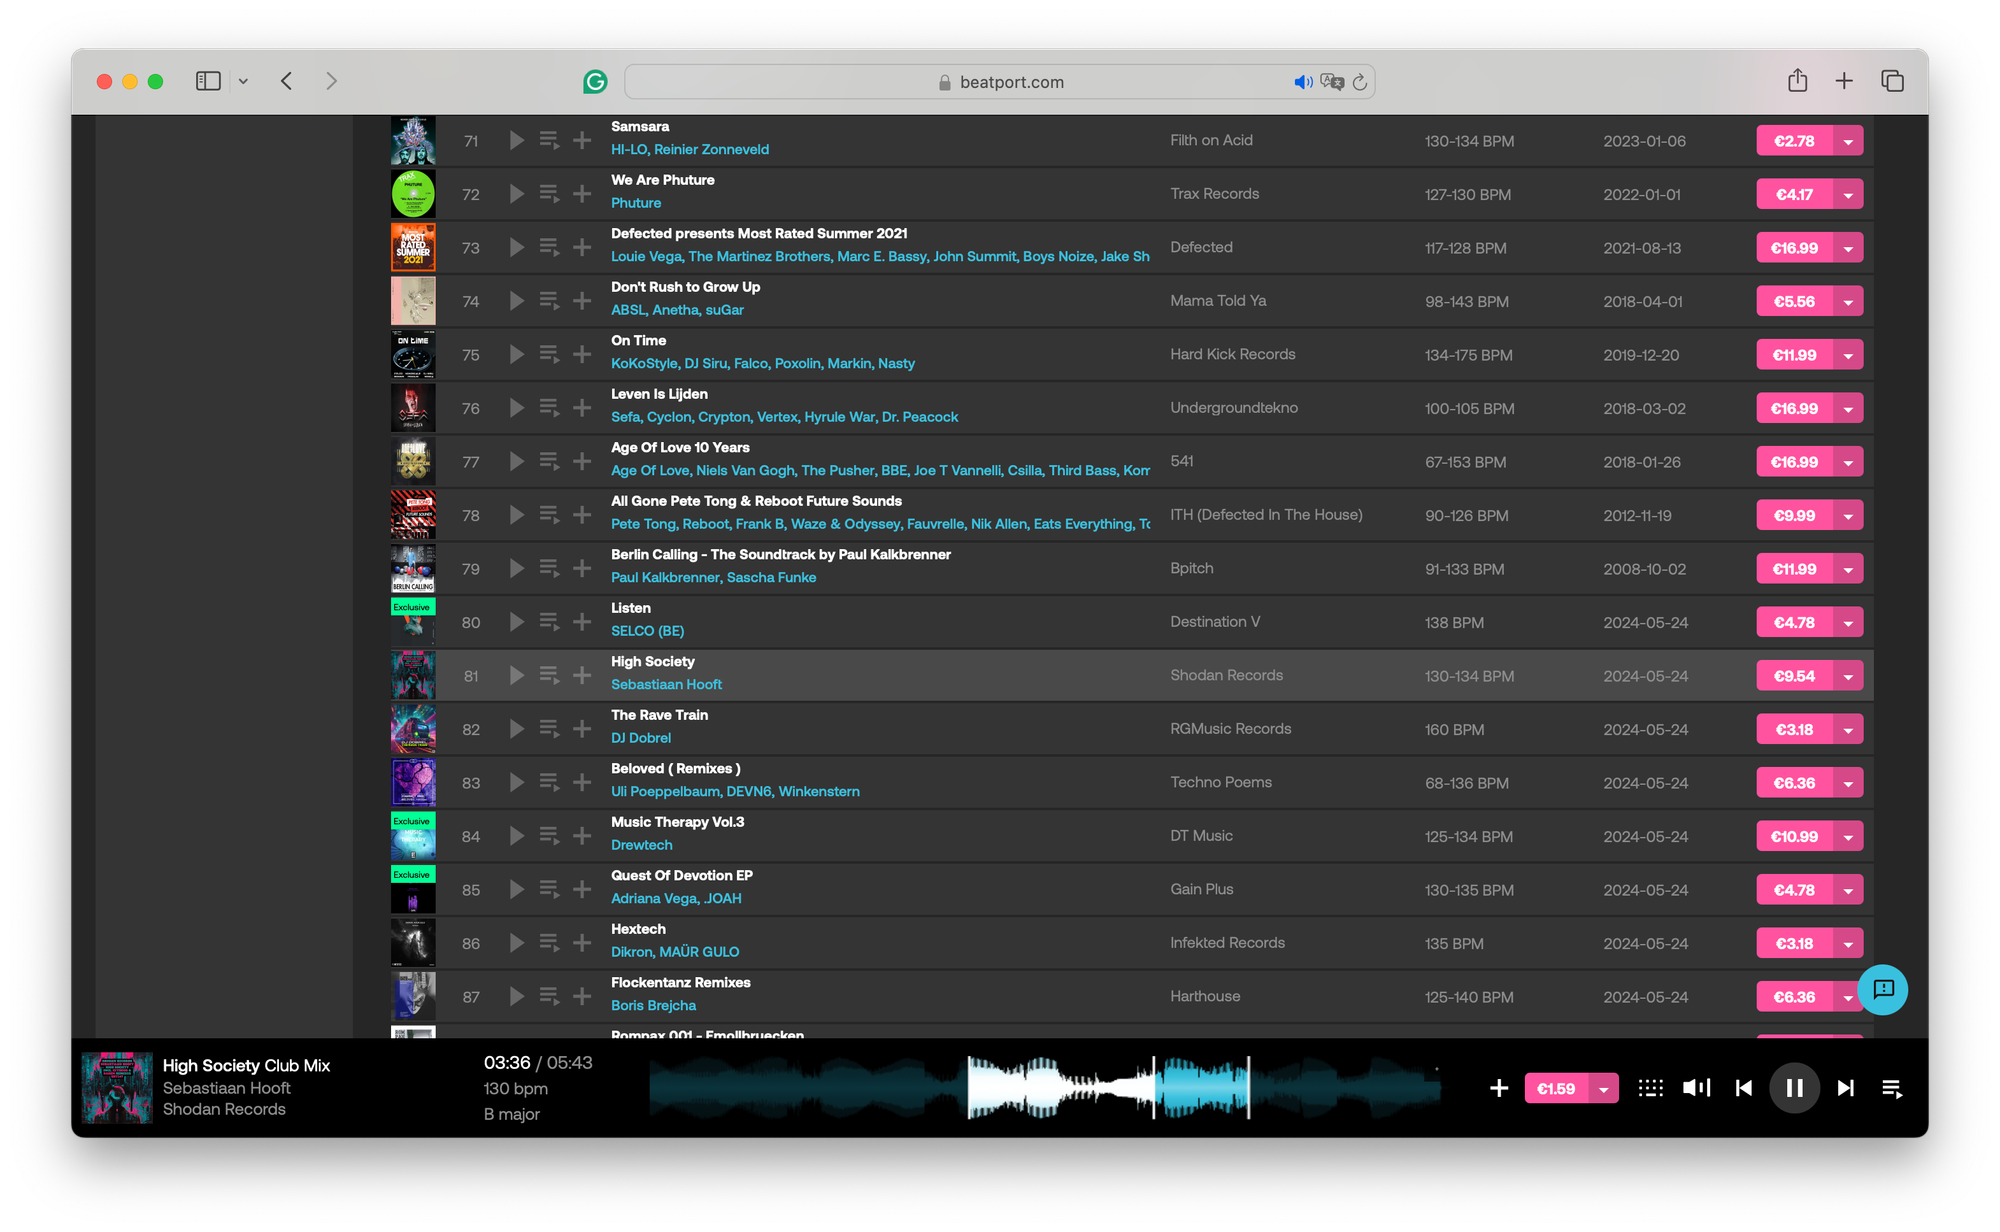Add On Time to playlist

pyautogui.click(x=582, y=355)
